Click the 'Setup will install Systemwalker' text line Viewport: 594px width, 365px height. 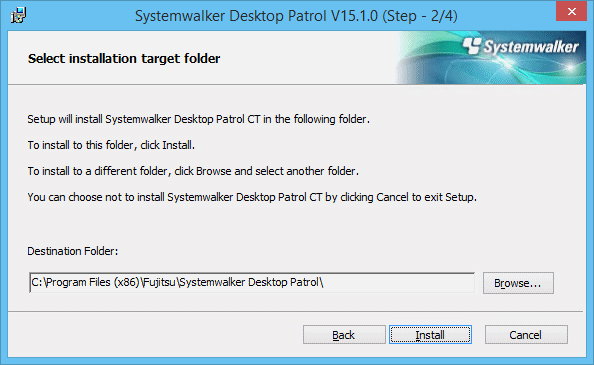pos(198,119)
